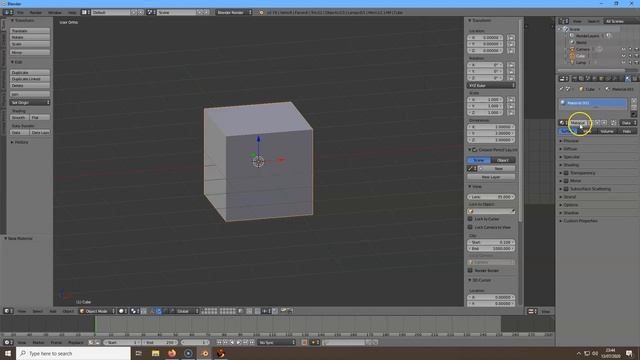Click the auto keyframe record icon
The width and height of the screenshot is (640, 360).
[x=304, y=342]
